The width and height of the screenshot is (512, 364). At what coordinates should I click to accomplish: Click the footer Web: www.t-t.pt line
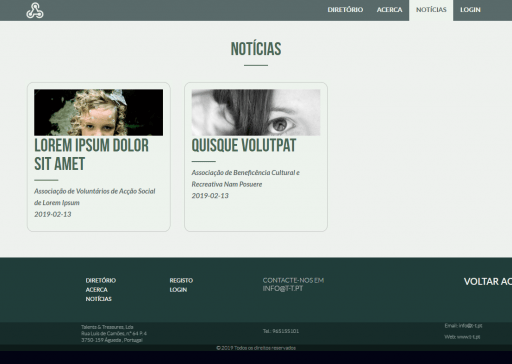tap(462, 337)
